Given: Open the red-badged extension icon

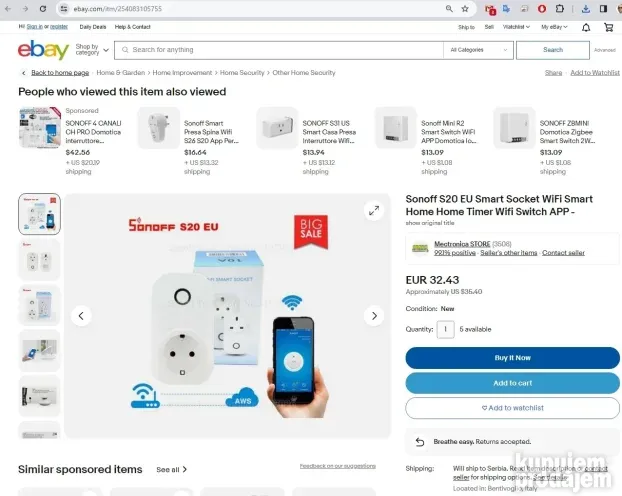Looking at the screenshot, I should click(490, 10).
